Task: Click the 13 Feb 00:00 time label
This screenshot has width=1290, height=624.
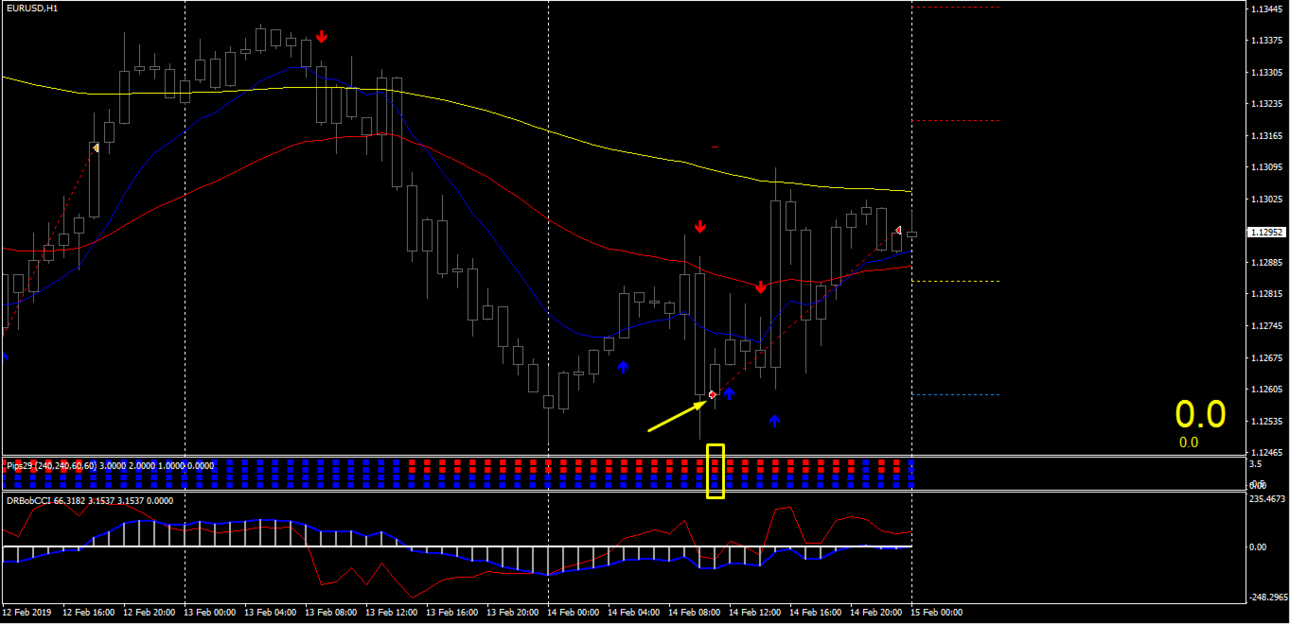Action: pos(210,611)
